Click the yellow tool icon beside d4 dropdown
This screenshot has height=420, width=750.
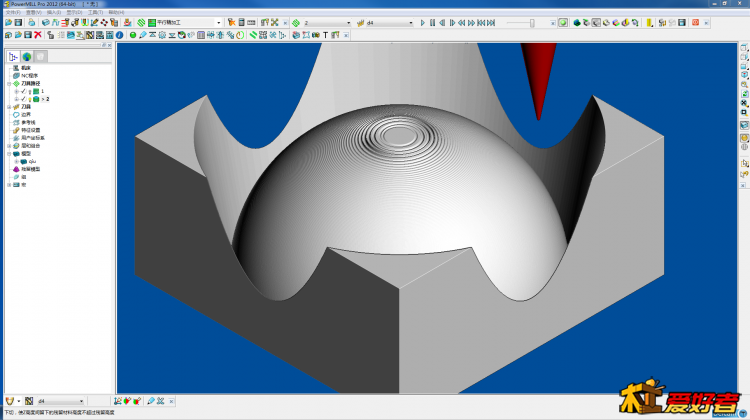[361, 22]
